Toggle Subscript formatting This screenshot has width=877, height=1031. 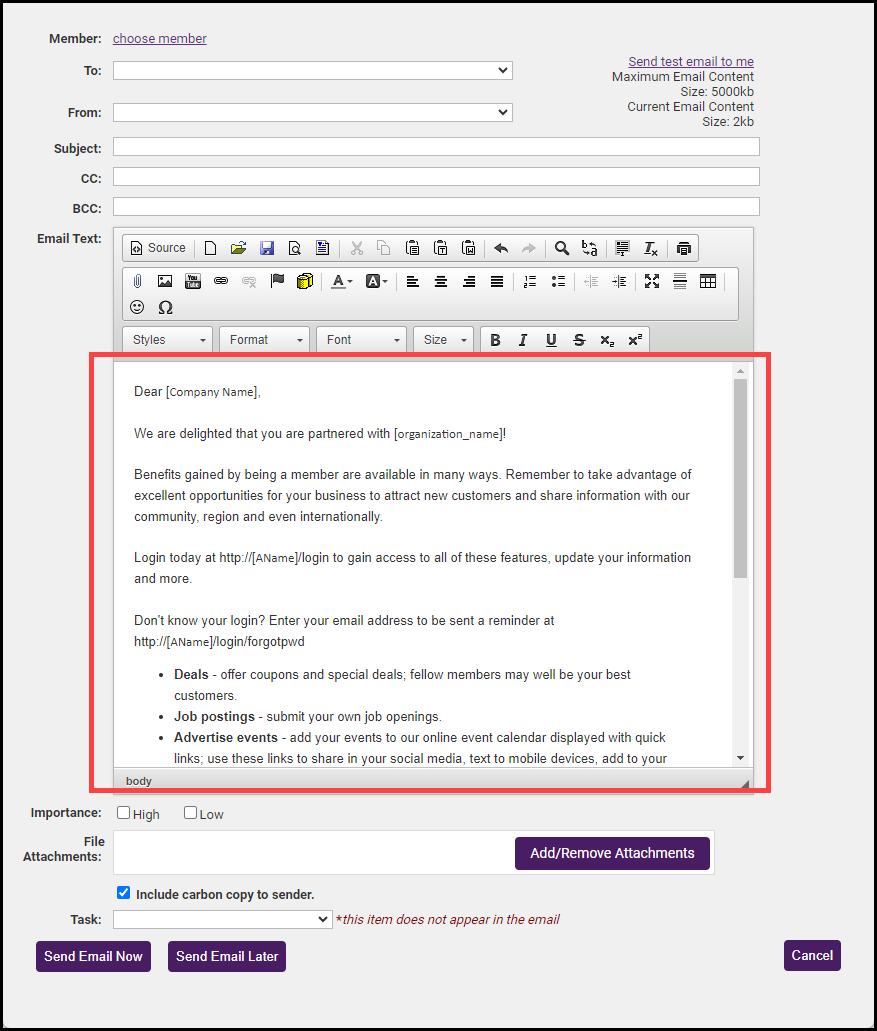coord(607,340)
